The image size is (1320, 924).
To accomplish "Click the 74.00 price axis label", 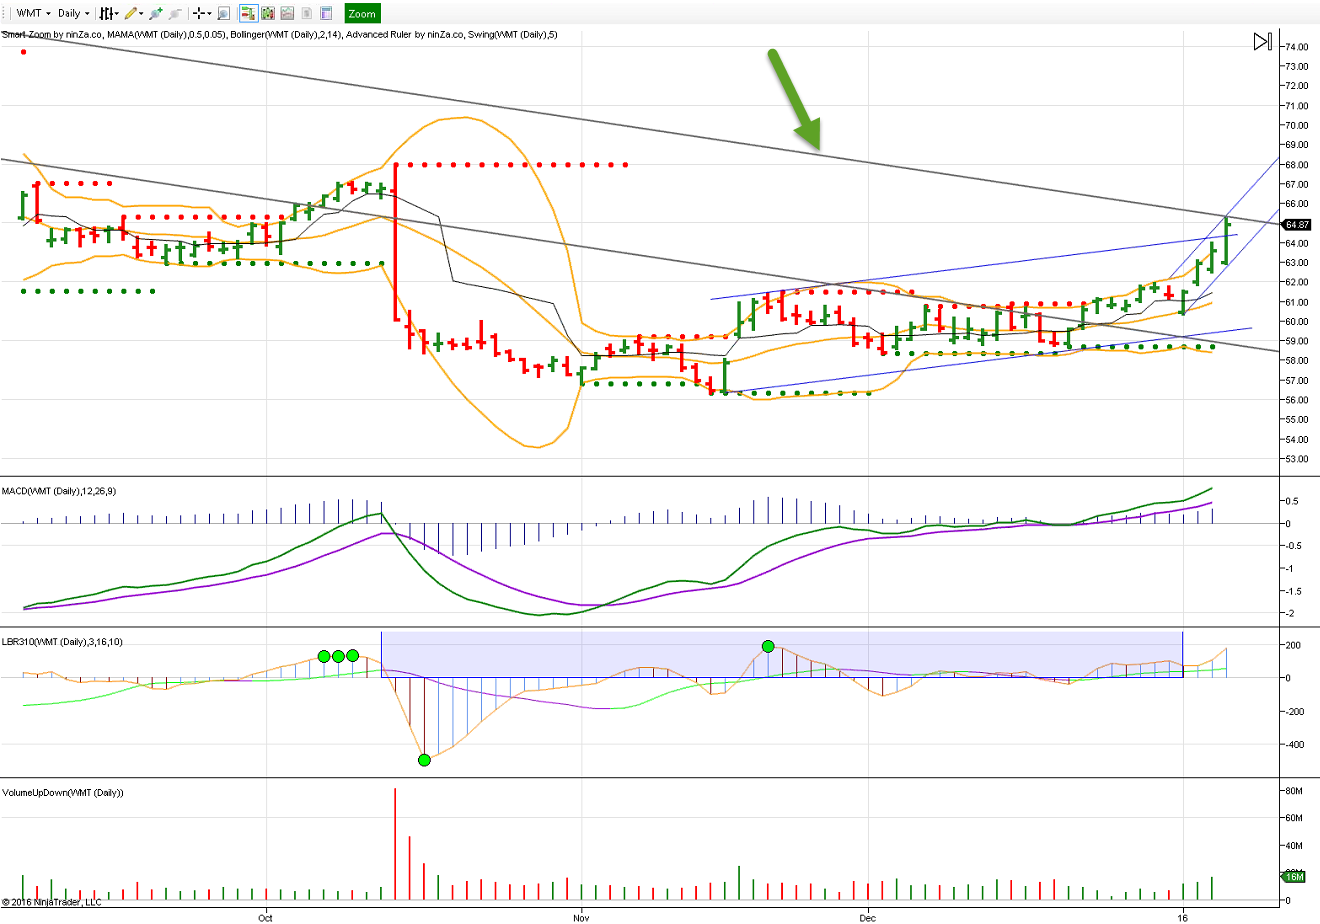I will [1297, 47].
